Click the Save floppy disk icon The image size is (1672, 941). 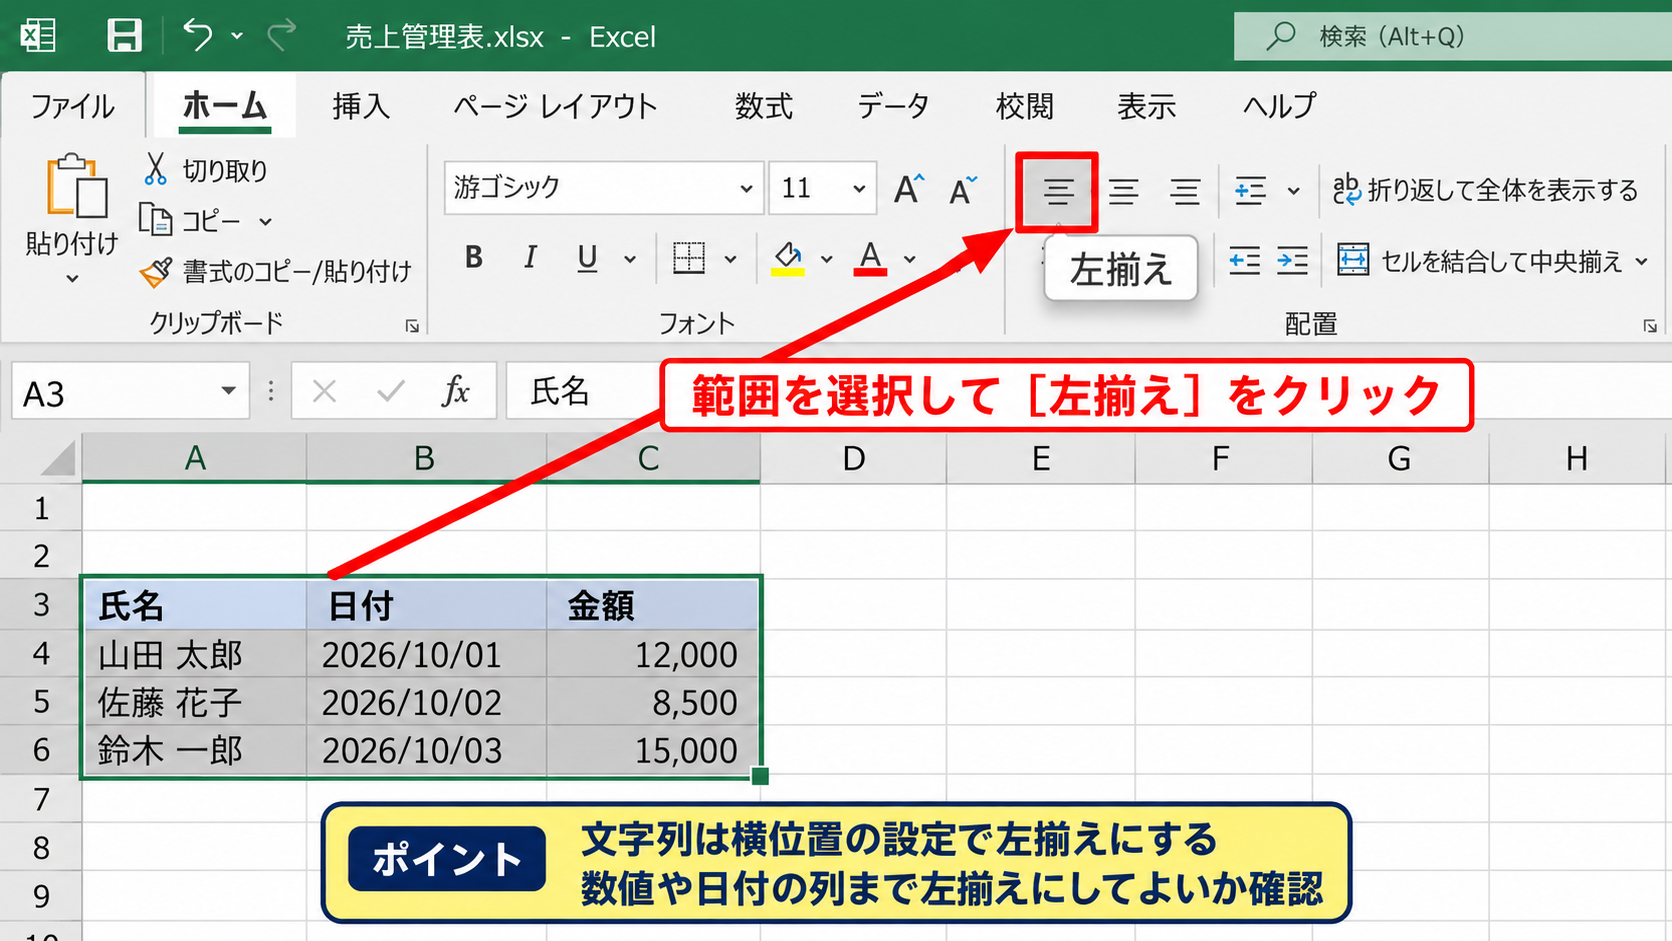coord(124,36)
